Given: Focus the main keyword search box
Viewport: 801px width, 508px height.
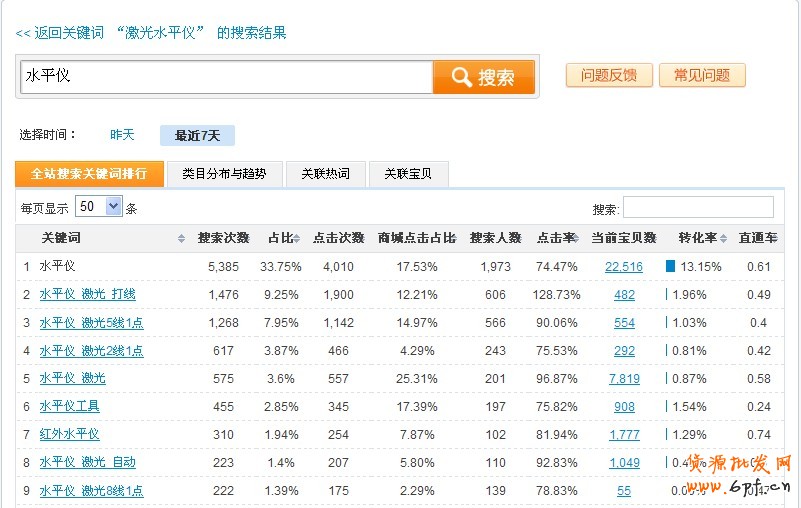Looking at the screenshot, I should pyautogui.click(x=226, y=77).
